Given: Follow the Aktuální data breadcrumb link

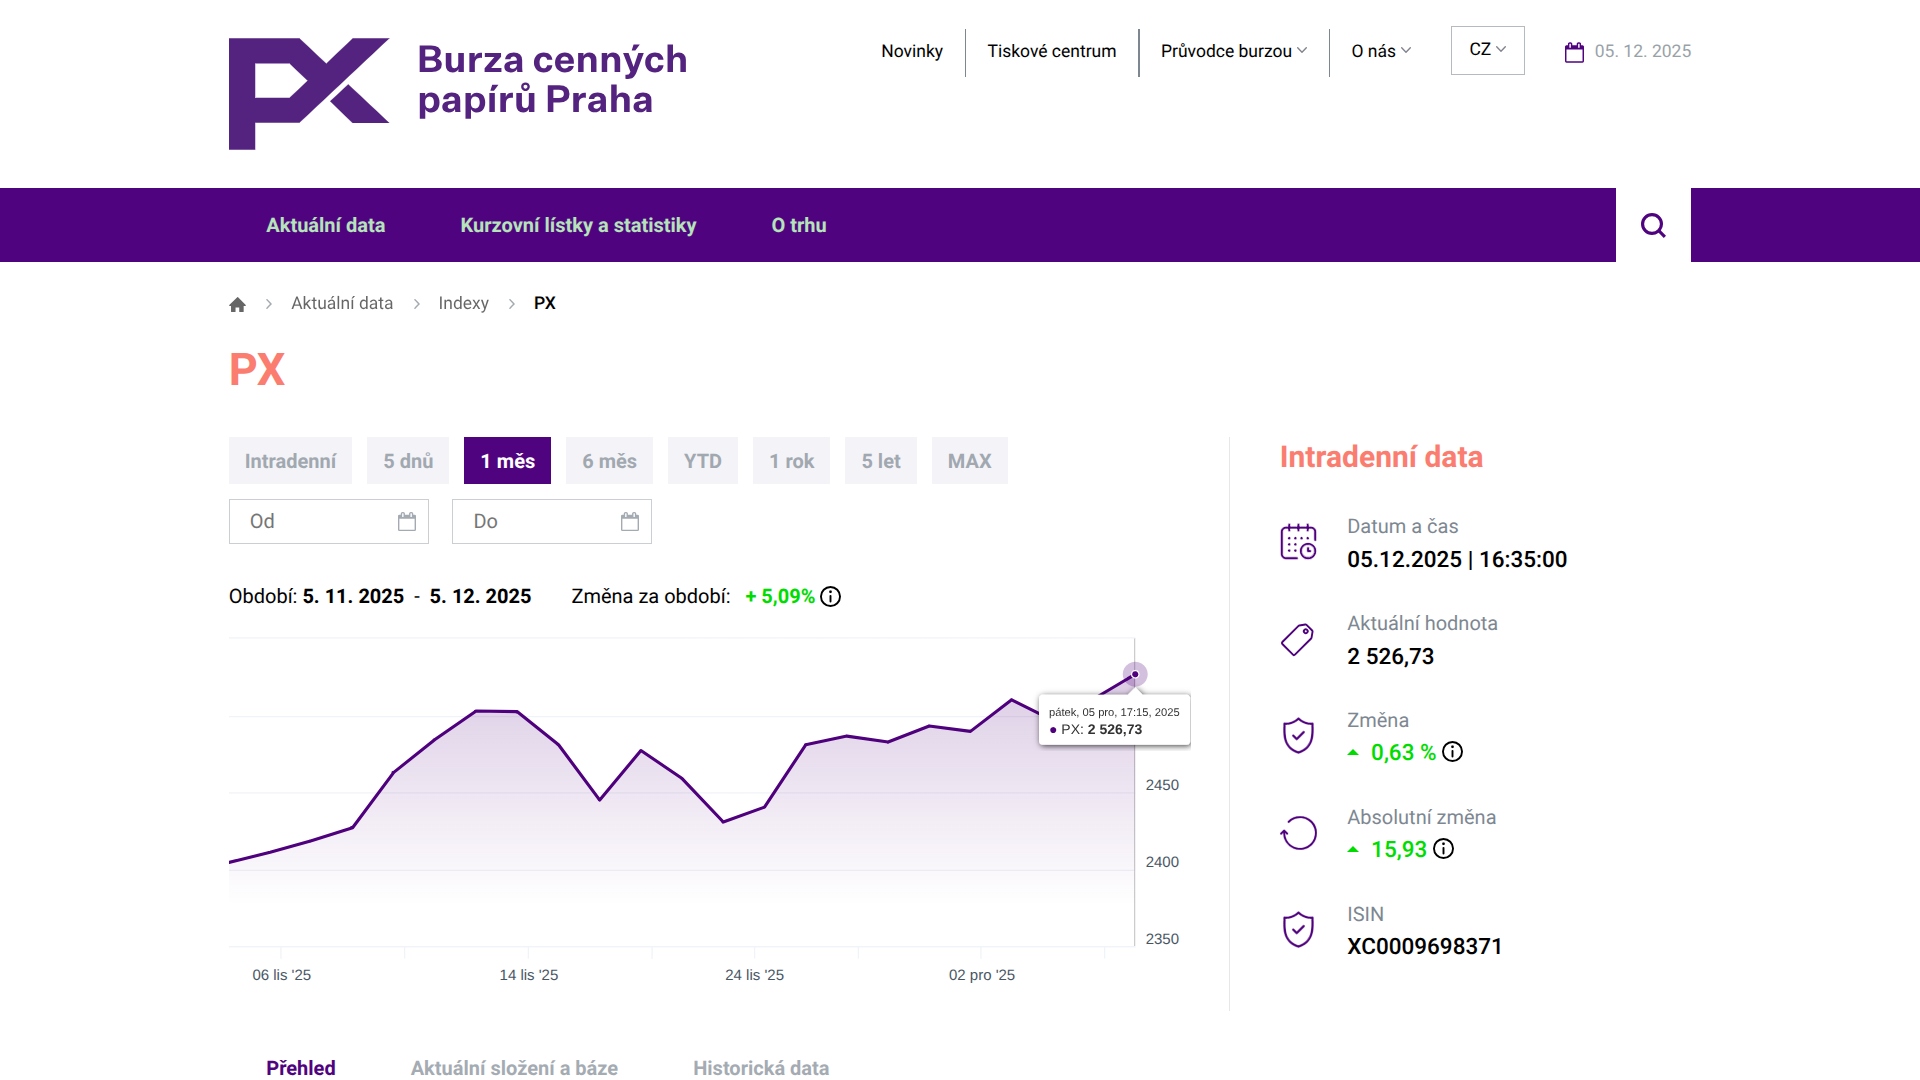Looking at the screenshot, I should pyautogui.click(x=342, y=303).
